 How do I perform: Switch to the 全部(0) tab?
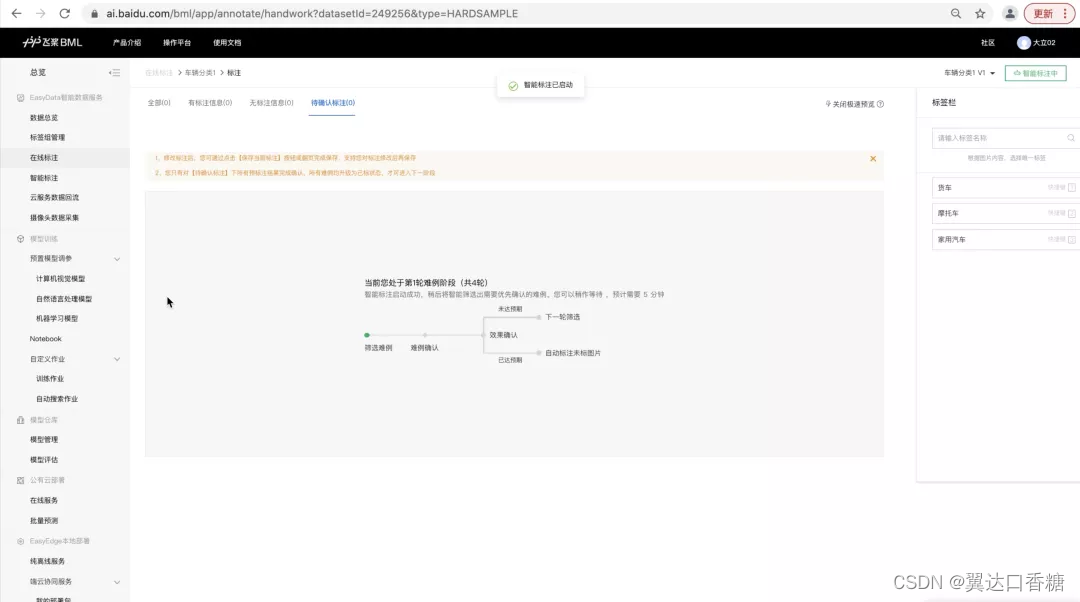(x=159, y=103)
